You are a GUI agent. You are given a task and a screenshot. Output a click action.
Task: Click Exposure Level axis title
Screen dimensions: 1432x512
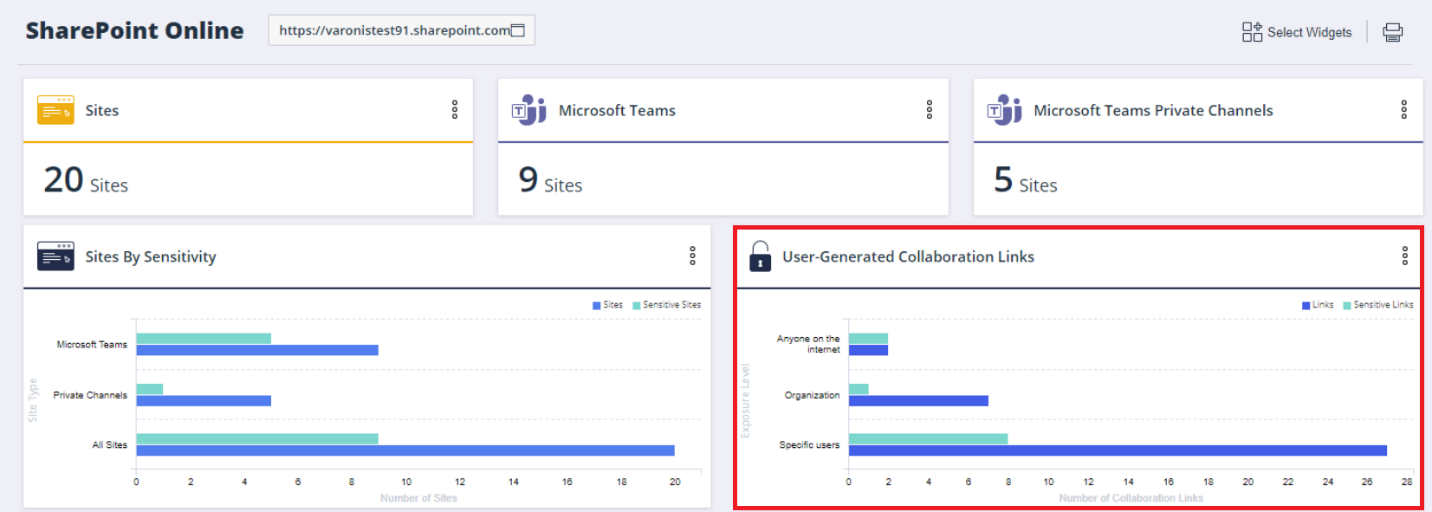745,401
